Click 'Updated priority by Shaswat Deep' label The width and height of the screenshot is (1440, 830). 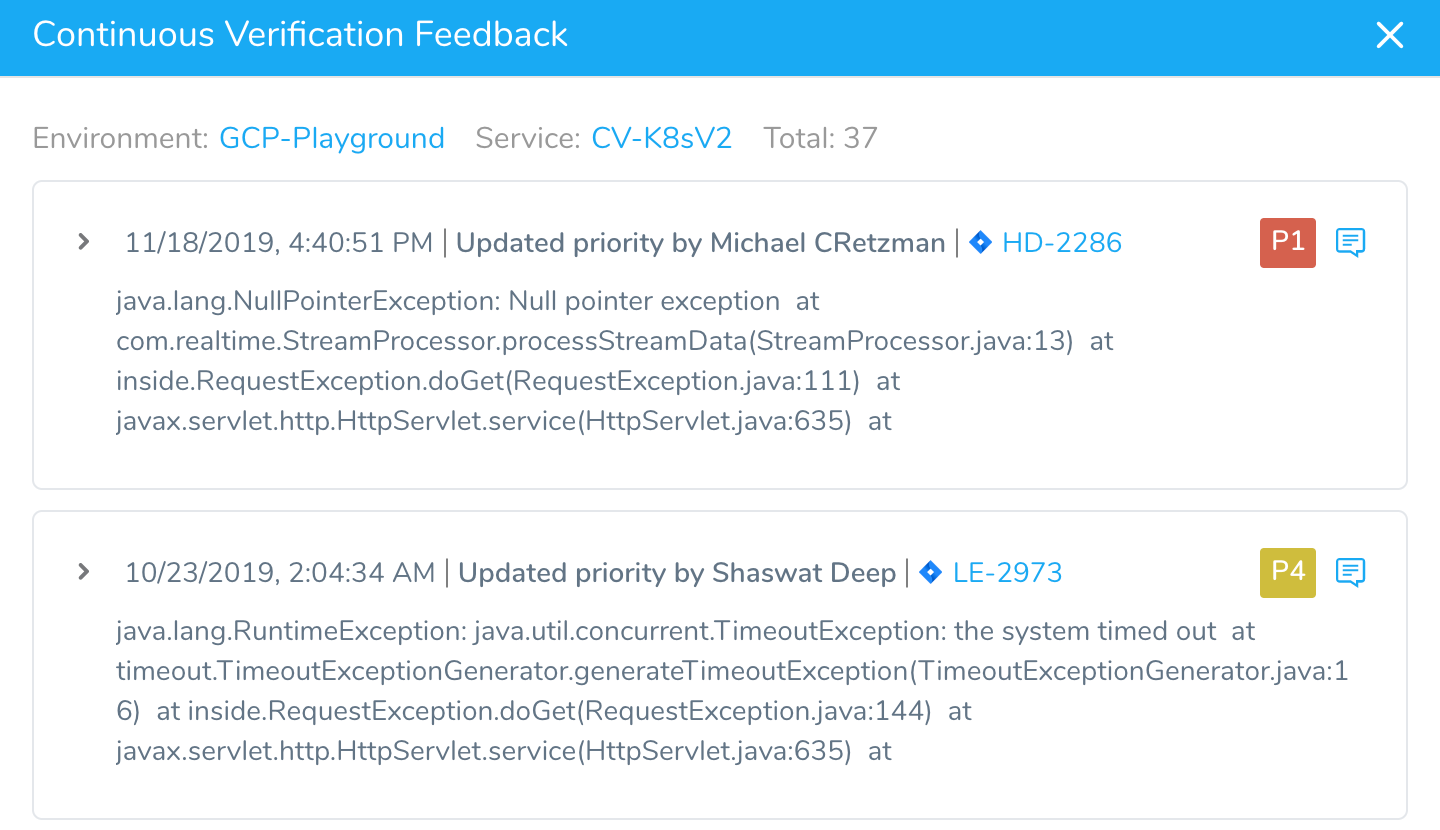point(677,573)
